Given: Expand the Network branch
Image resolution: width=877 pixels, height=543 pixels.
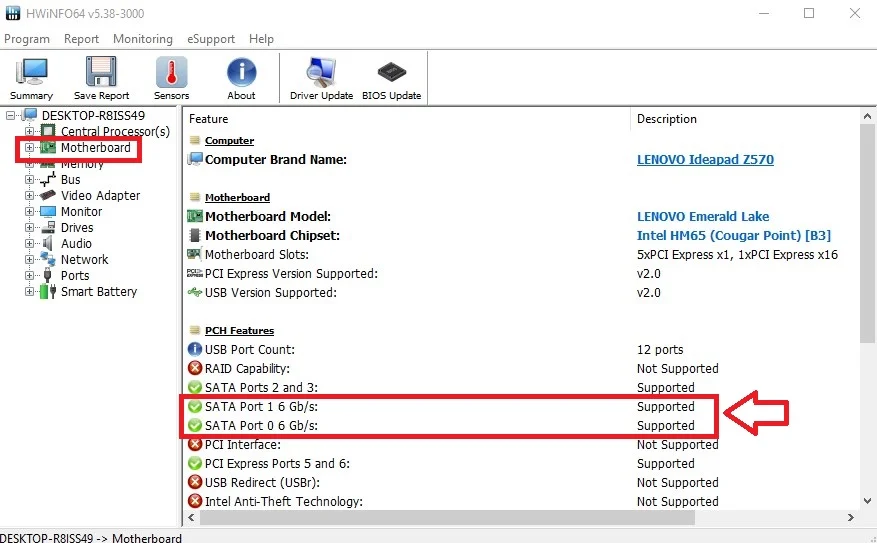Looking at the screenshot, I should 29,259.
